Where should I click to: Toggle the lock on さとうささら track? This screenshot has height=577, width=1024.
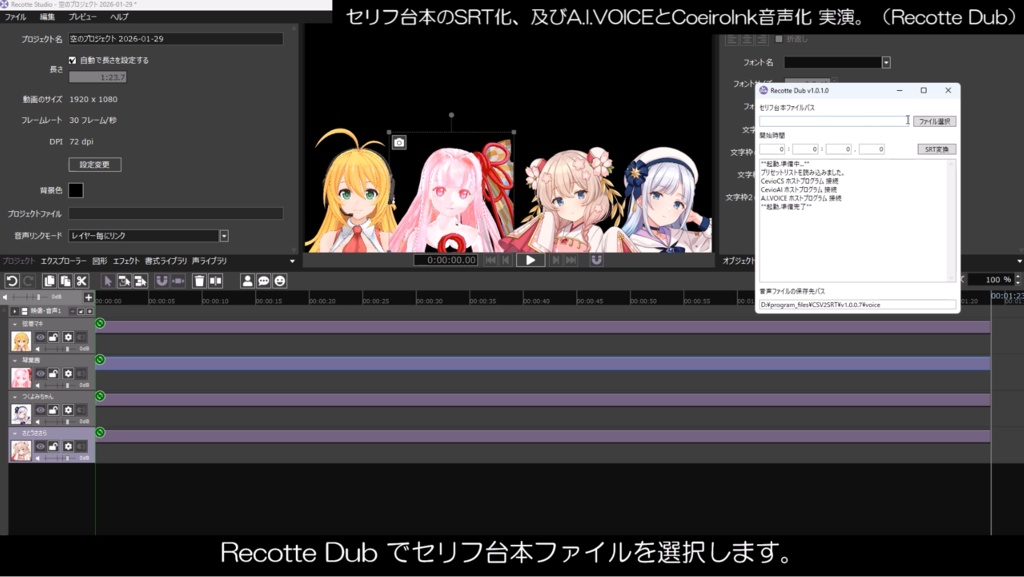click(x=54, y=446)
